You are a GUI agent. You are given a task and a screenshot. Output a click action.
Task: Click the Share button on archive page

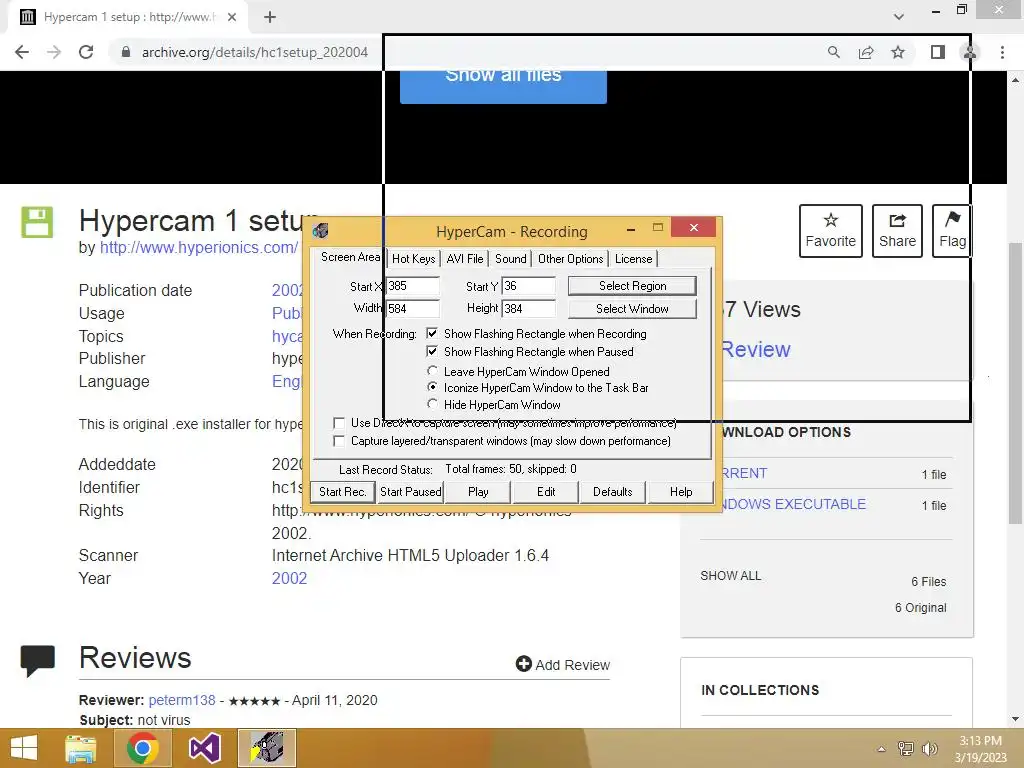tap(897, 231)
